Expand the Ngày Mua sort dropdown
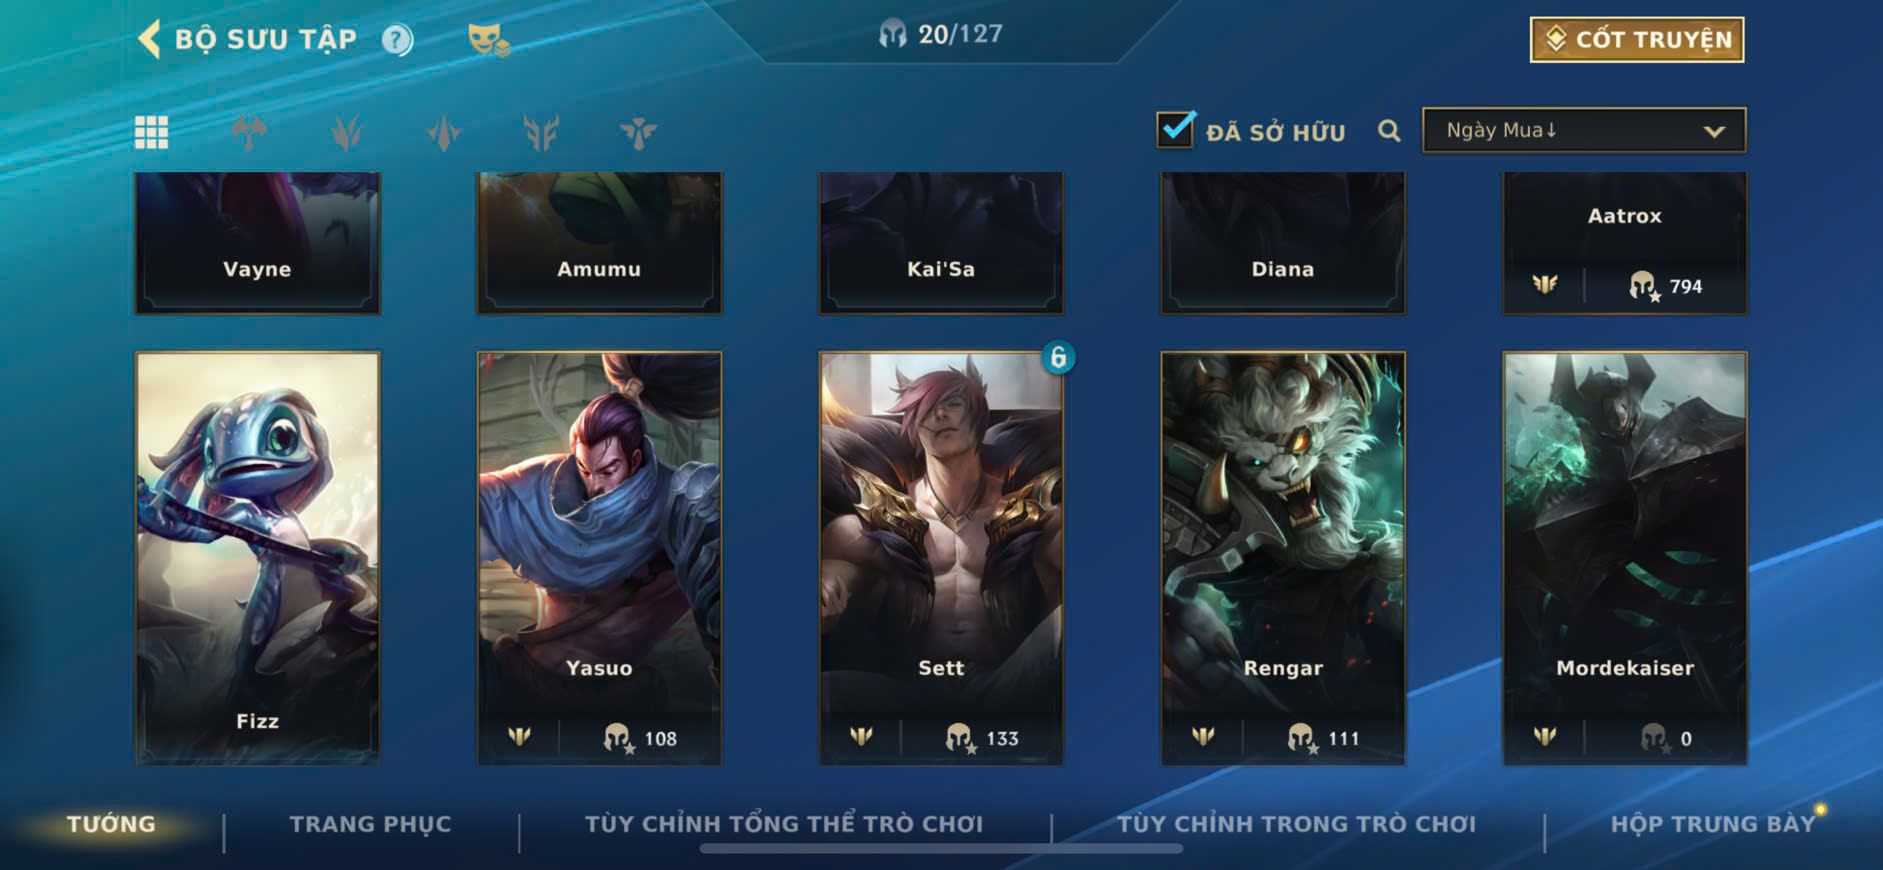This screenshot has width=1883, height=870. (1584, 130)
